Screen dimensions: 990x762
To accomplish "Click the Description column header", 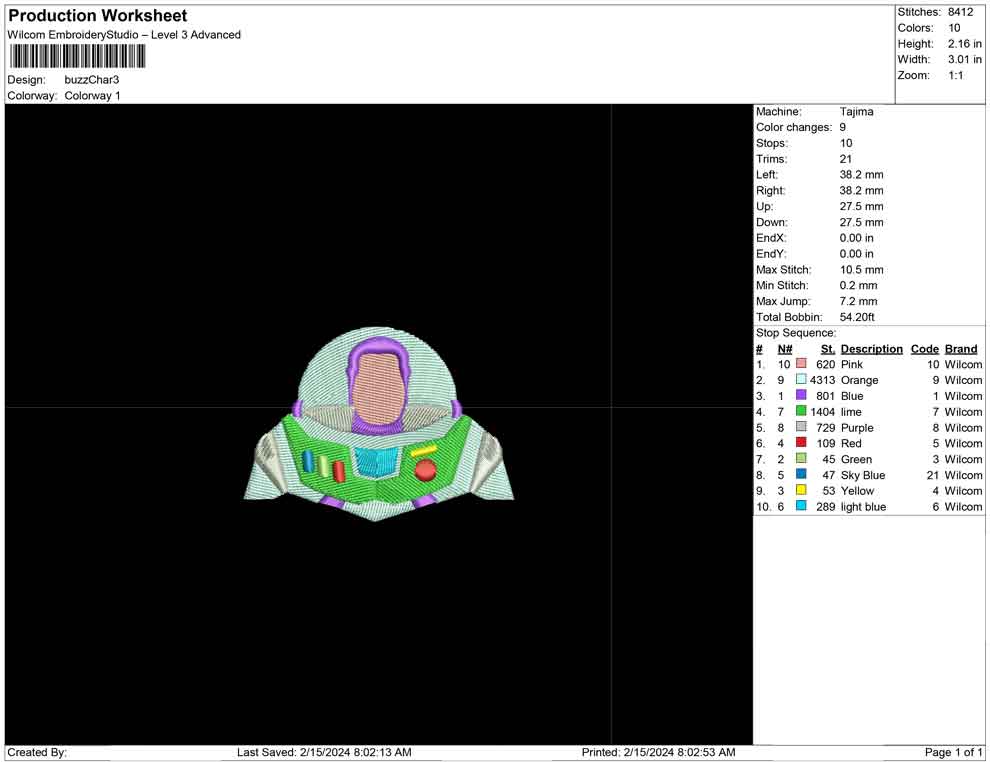I will coord(871,349).
